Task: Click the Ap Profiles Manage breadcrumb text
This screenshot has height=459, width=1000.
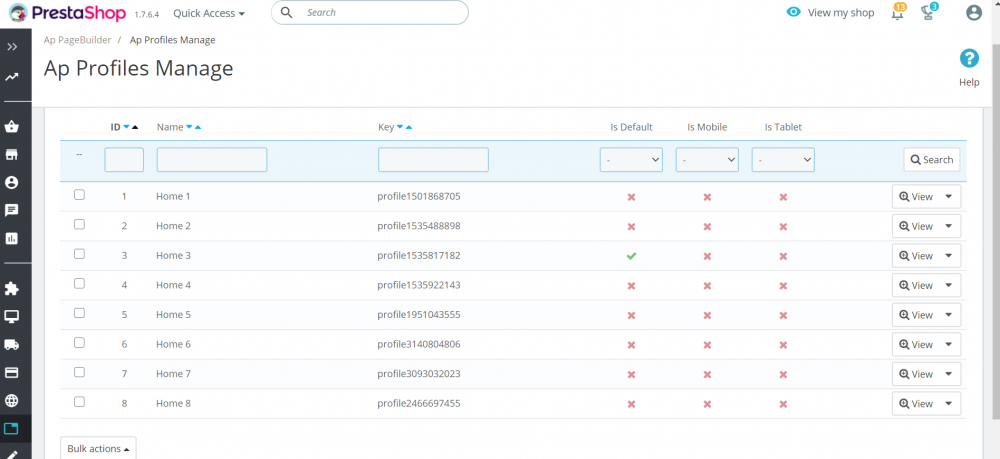Action: click(x=173, y=40)
